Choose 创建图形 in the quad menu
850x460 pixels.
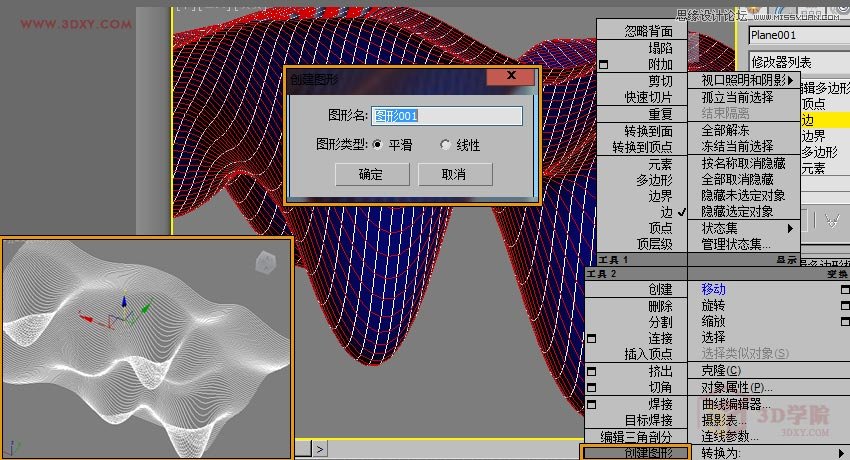pyautogui.click(x=635, y=453)
